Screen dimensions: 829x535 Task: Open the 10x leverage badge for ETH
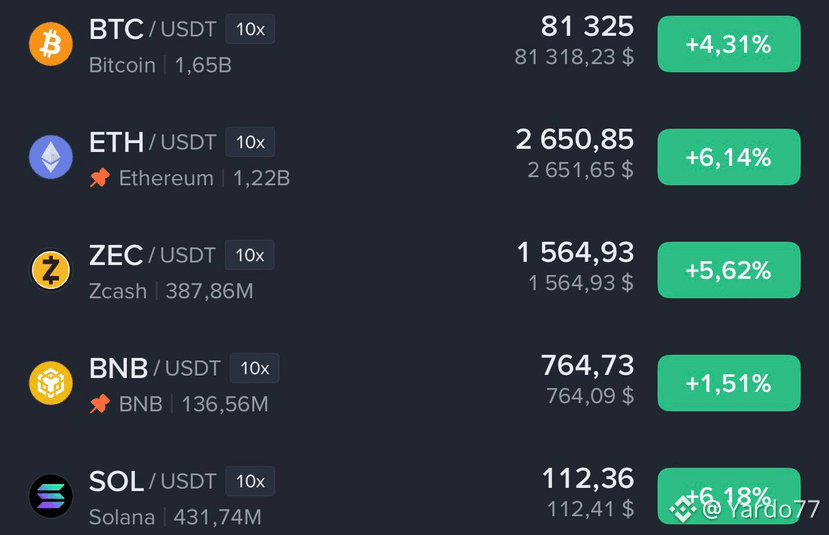[x=250, y=142]
